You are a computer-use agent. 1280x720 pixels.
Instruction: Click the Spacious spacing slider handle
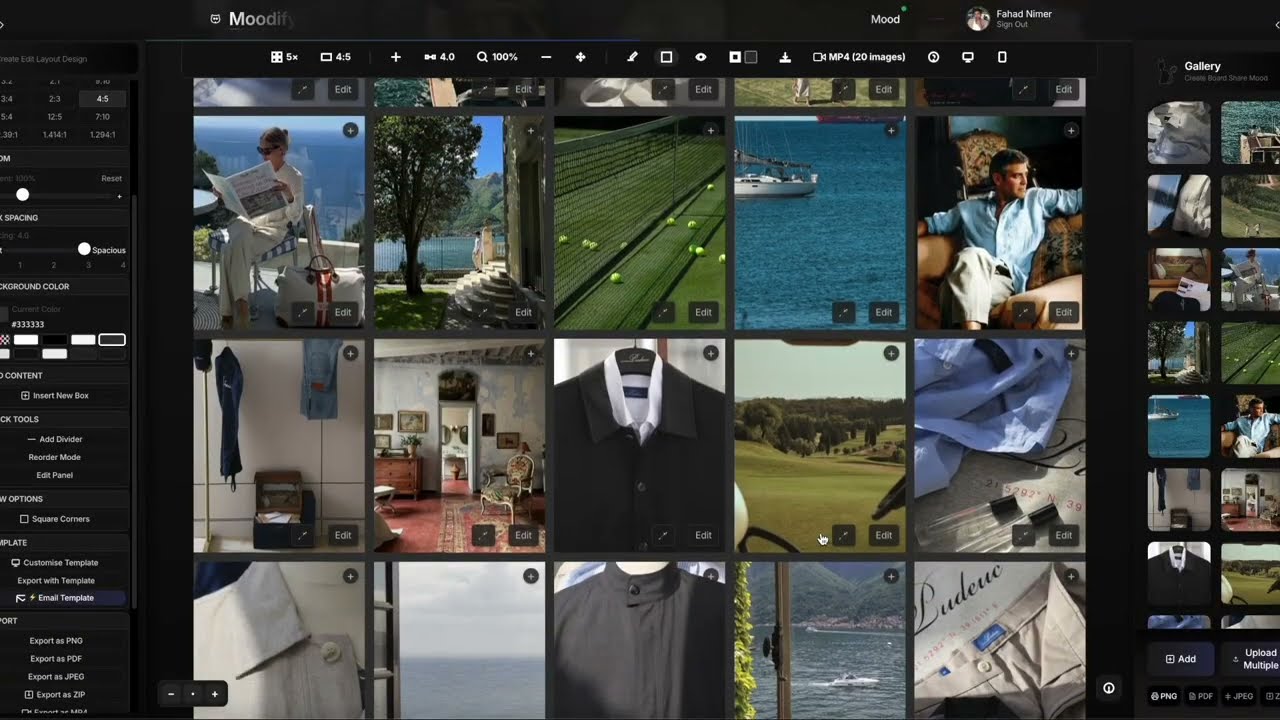tap(84, 249)
